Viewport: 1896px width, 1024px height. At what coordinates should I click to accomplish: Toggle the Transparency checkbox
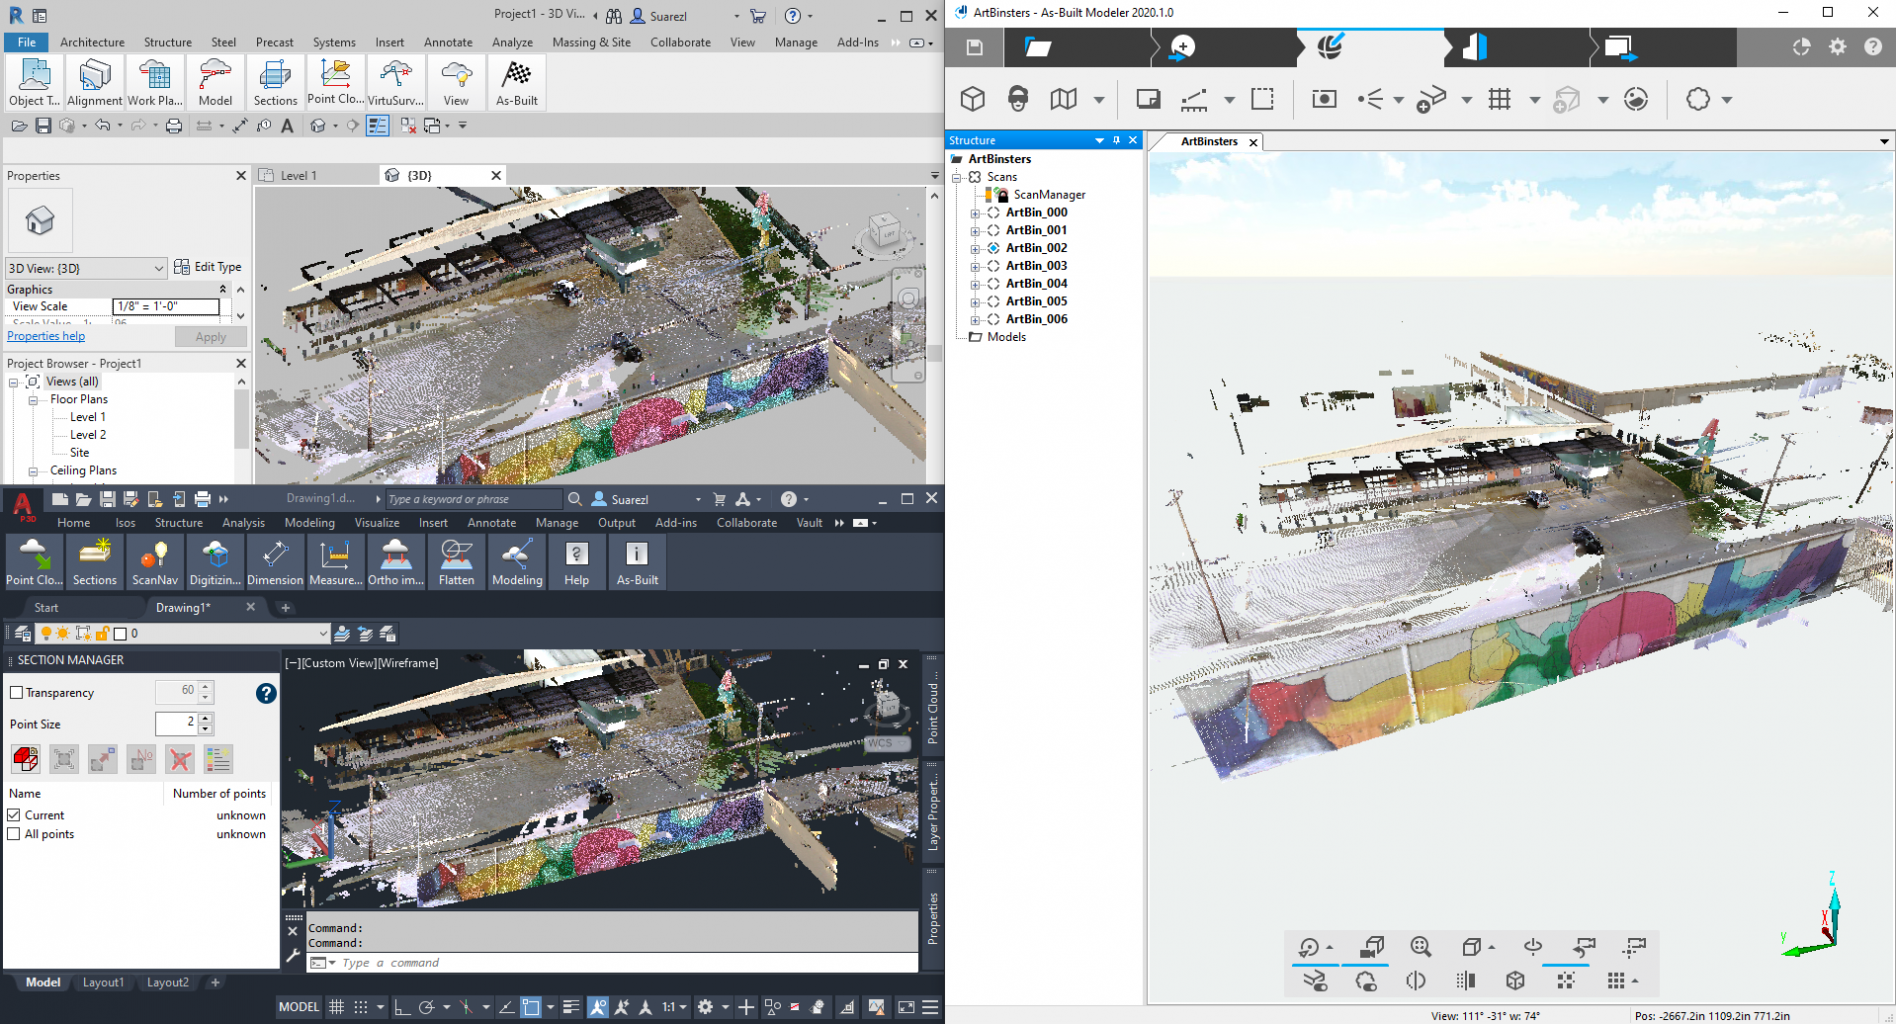(x=16, y=692)
